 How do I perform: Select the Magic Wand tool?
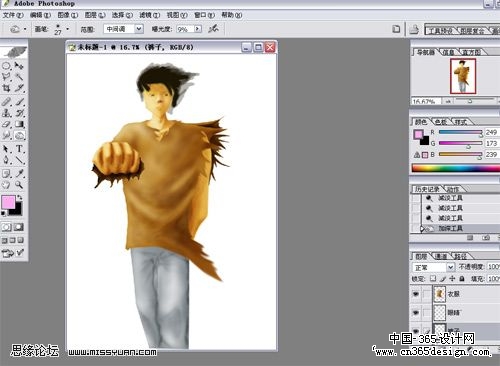tap(19, 77)
